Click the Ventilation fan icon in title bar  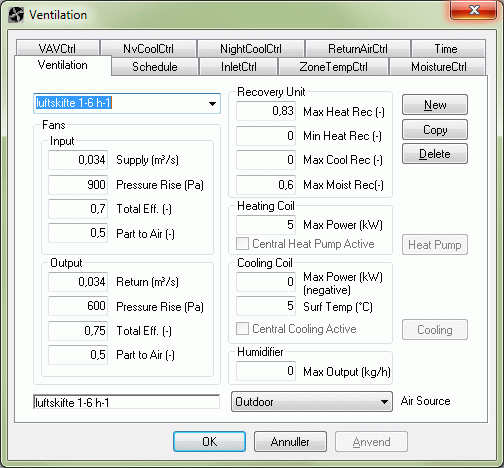(x=16, y=15)
